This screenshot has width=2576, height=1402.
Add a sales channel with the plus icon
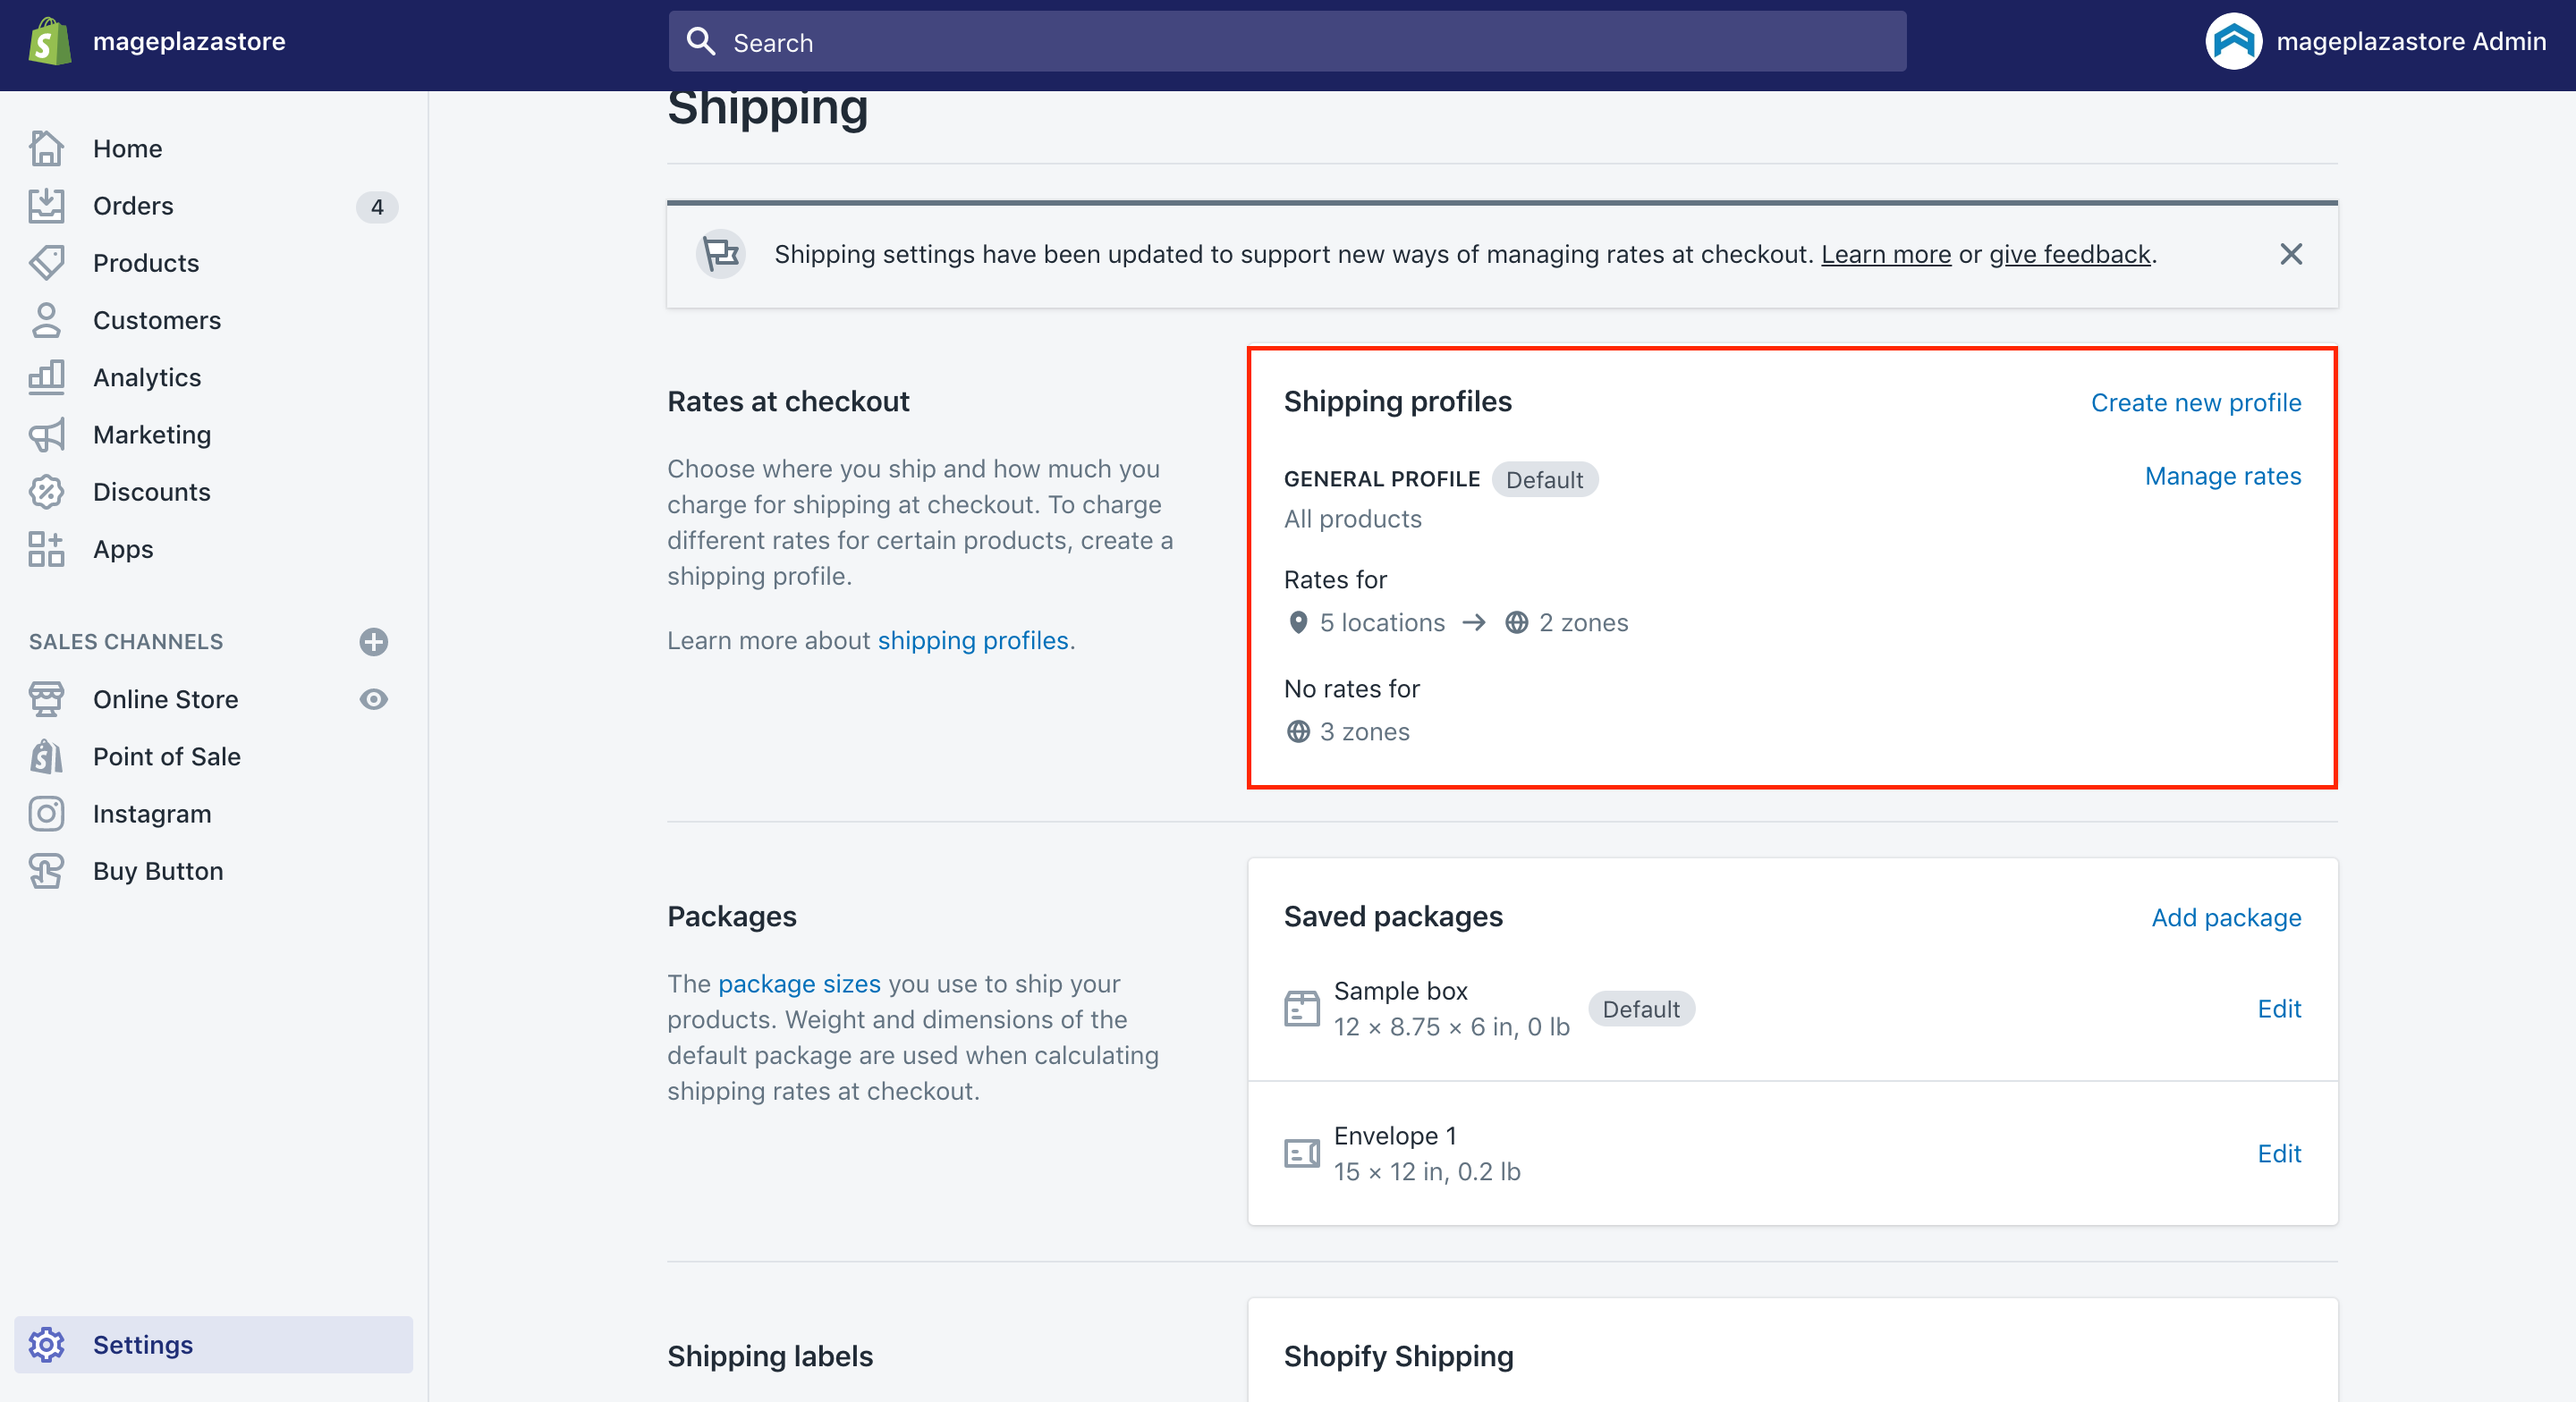373,641
